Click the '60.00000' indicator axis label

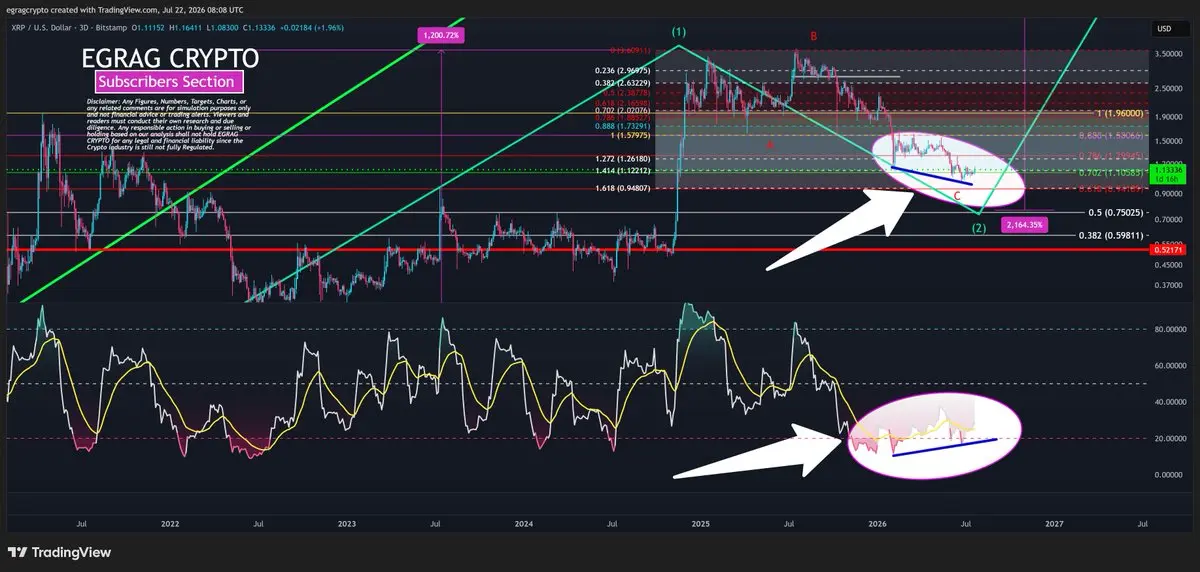(x=1169, y=366)
